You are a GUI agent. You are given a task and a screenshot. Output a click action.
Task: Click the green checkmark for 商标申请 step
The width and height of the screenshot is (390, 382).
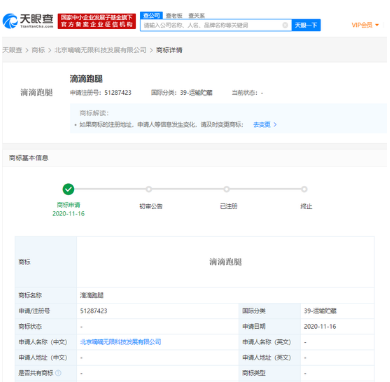tap(68, 189)
